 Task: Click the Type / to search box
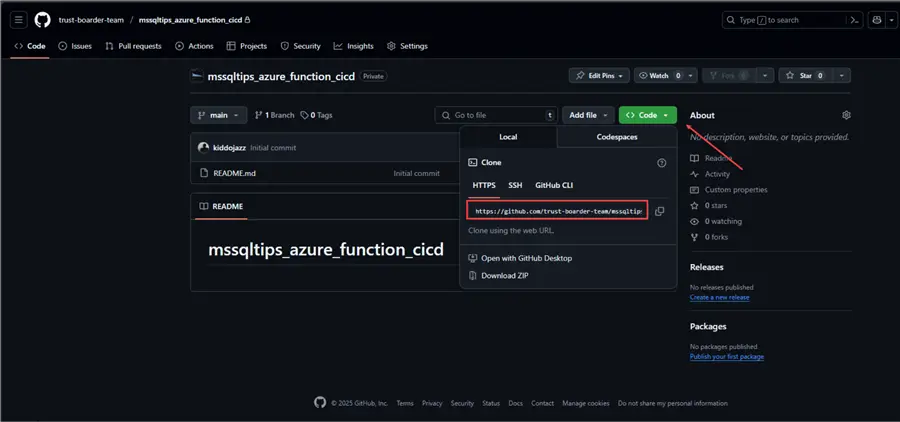(x=785, y=20)
